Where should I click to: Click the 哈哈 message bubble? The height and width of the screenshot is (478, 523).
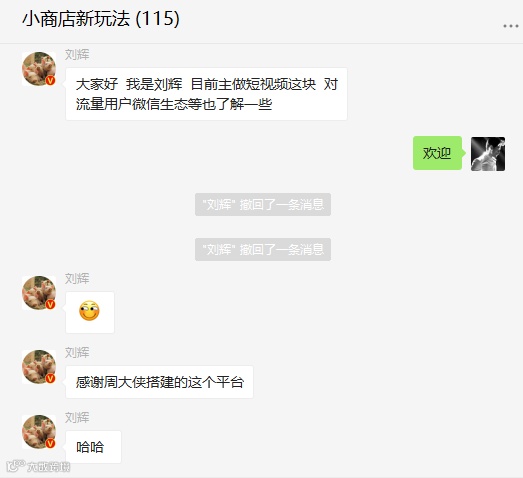[93, 447]
